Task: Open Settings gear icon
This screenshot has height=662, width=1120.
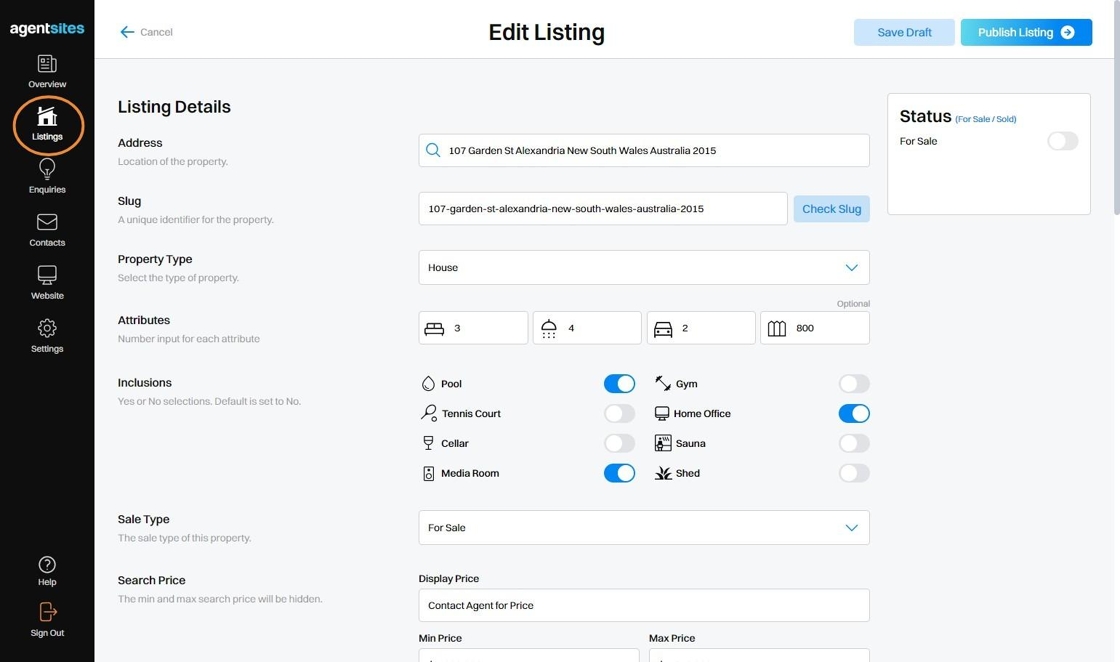Action: click(x=47, y=329)
